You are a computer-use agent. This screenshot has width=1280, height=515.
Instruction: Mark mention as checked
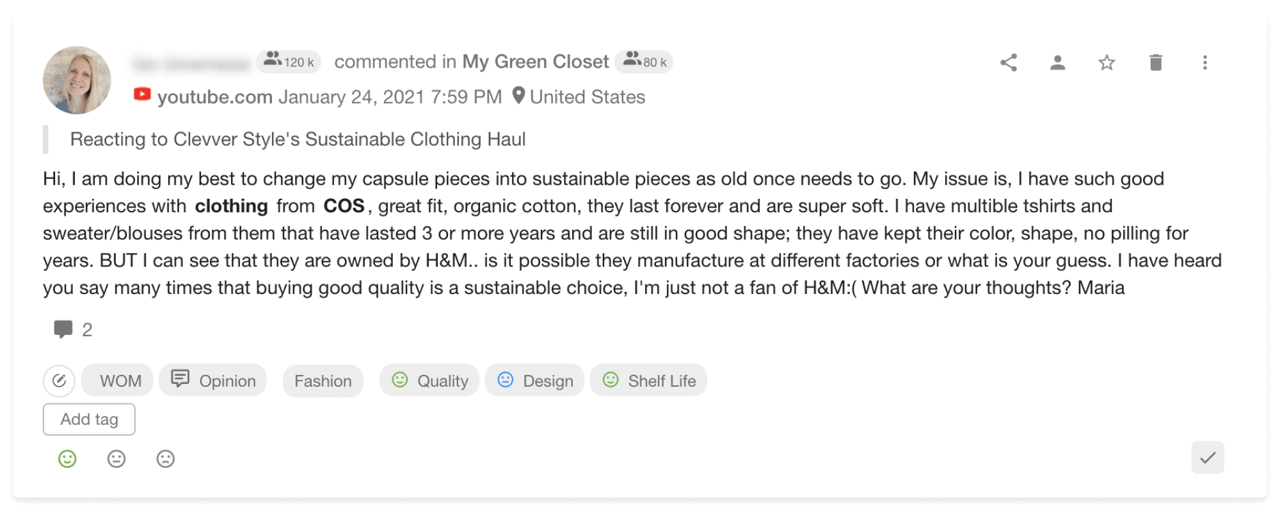pos(1208,458)
